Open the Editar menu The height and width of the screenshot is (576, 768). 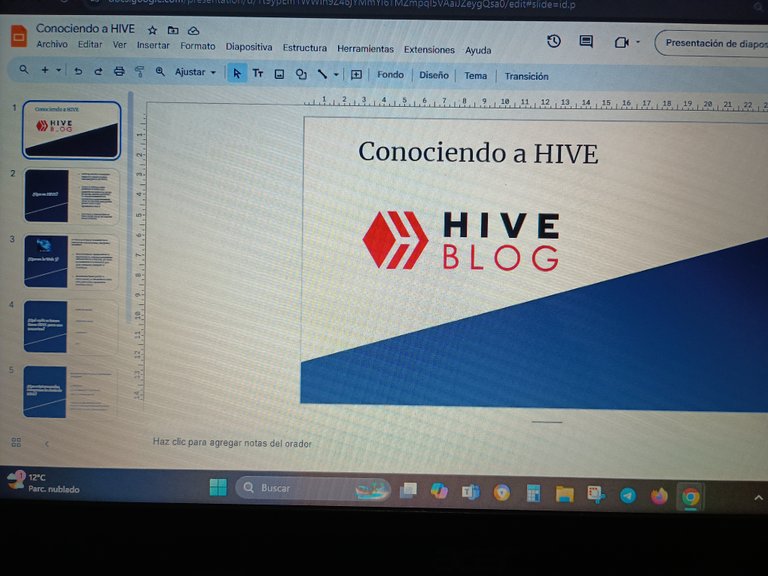coord(90,45)
